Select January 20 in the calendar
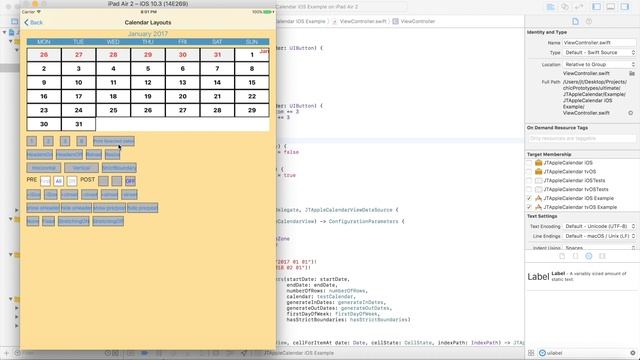The height and width of the screenshot is (360, 640). pyautogui.click(x=182, y=96)
